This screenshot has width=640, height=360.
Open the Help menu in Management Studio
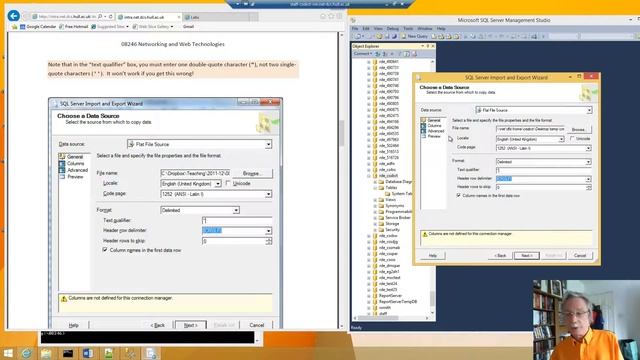441,29
